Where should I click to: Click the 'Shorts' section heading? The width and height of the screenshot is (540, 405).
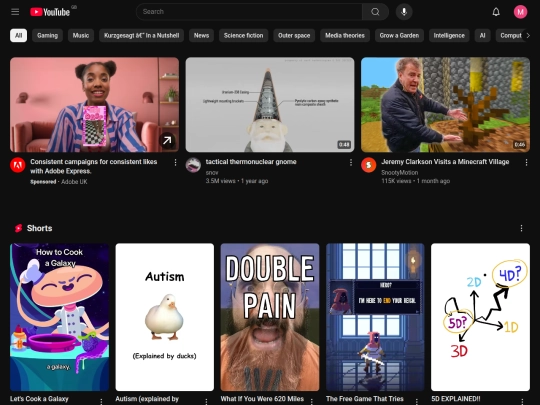40,228
